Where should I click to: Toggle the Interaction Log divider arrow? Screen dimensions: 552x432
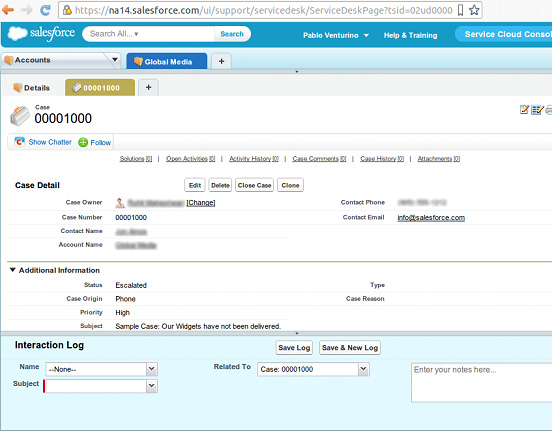click(x=297, y=333)
